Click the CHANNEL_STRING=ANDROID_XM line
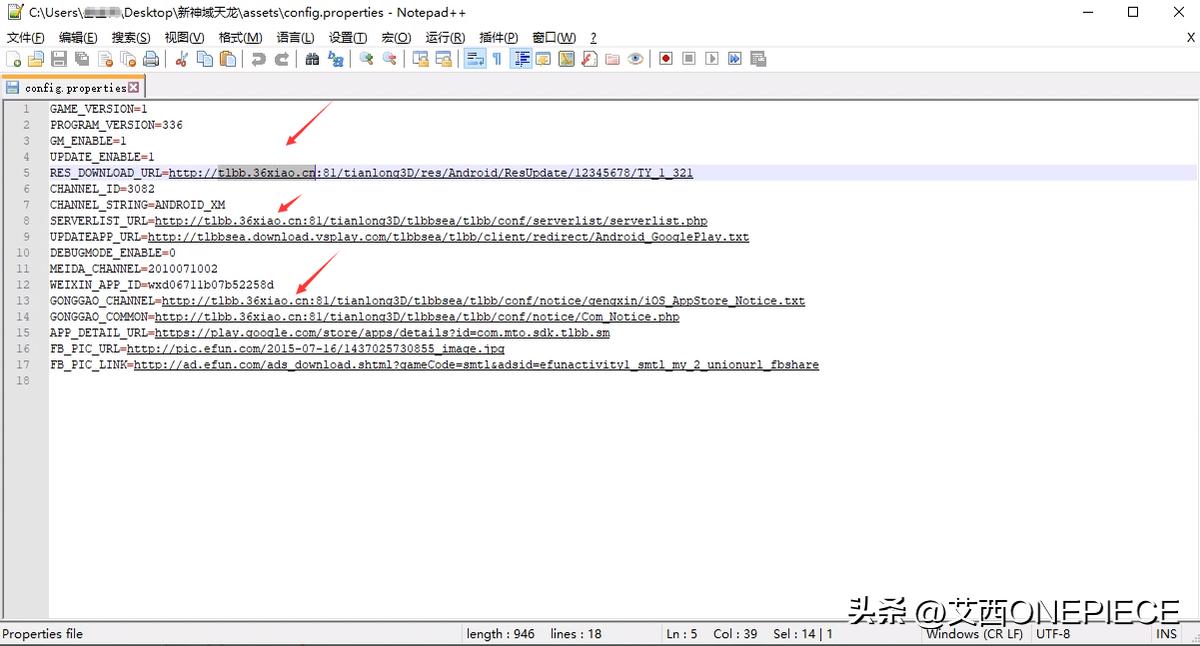1200x646 pixels. pyautogui.click(x=138, y=205)
